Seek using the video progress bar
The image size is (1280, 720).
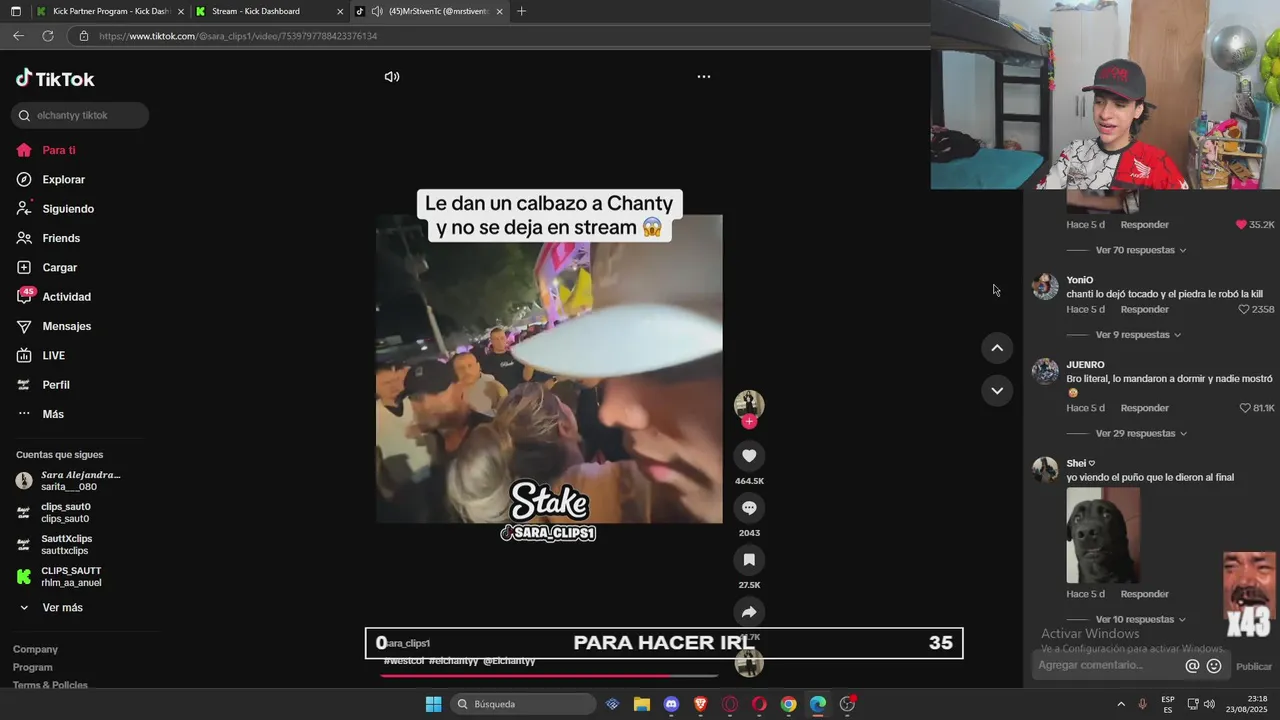pos(549,675)
